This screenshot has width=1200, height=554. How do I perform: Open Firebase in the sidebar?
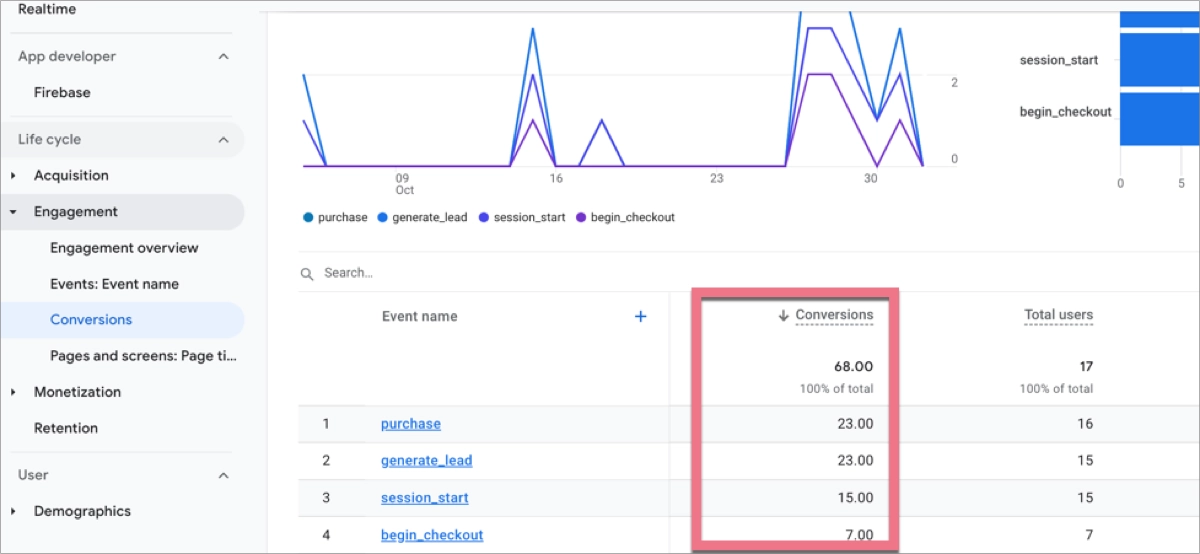coord(62,92)
